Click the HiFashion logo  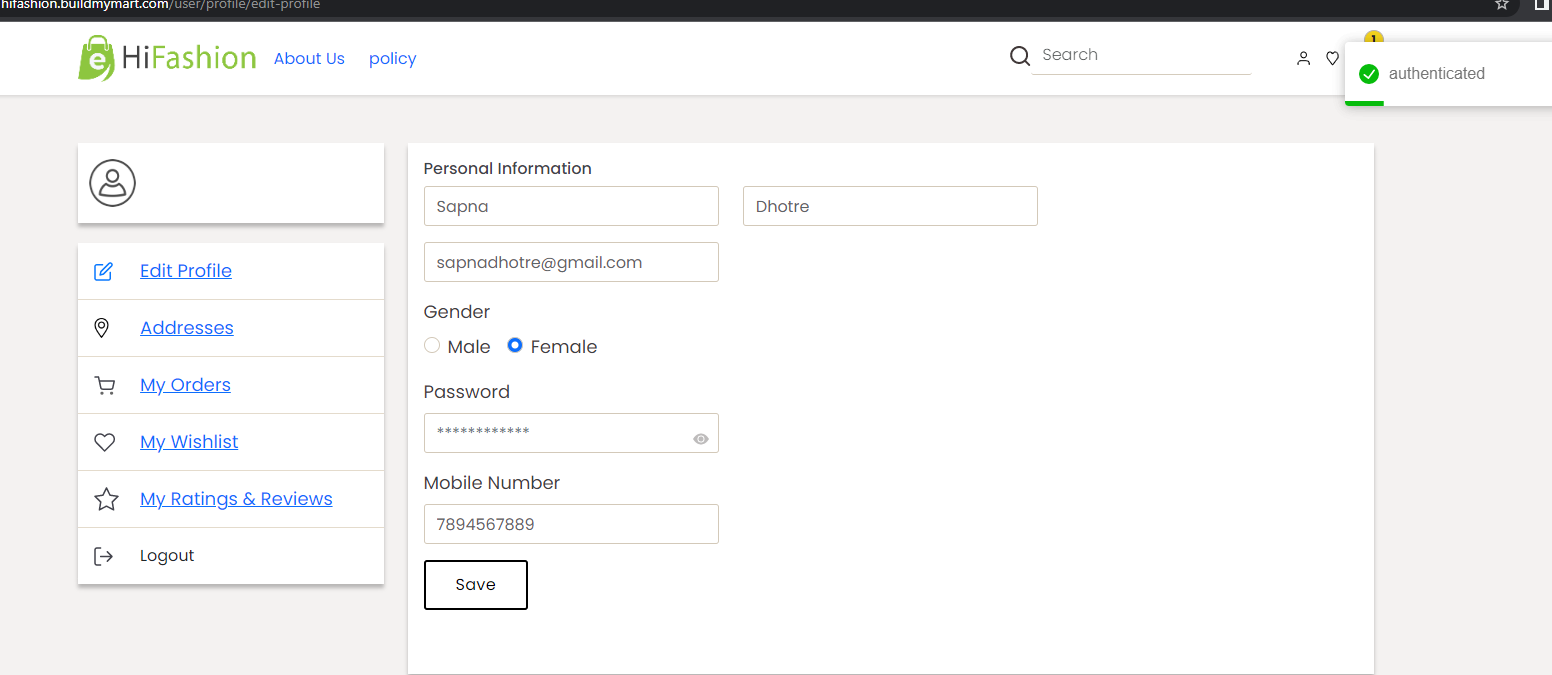coord(167,58)
